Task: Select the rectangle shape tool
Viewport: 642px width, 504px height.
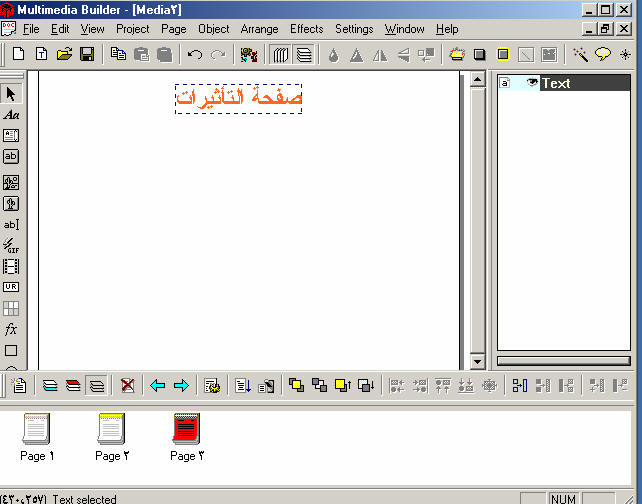Action: pos(11,350)
